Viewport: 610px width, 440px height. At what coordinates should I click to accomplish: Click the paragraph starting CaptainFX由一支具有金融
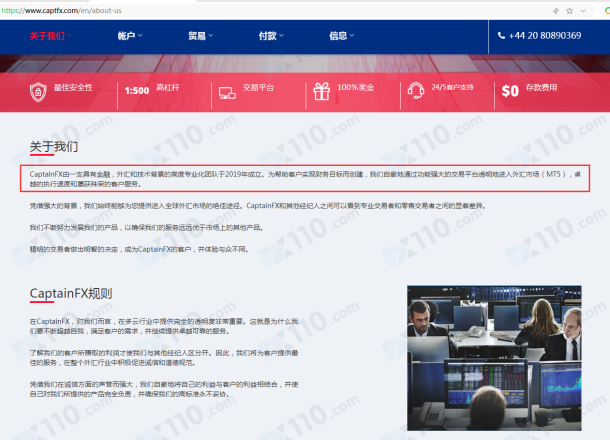coord(305,179)
